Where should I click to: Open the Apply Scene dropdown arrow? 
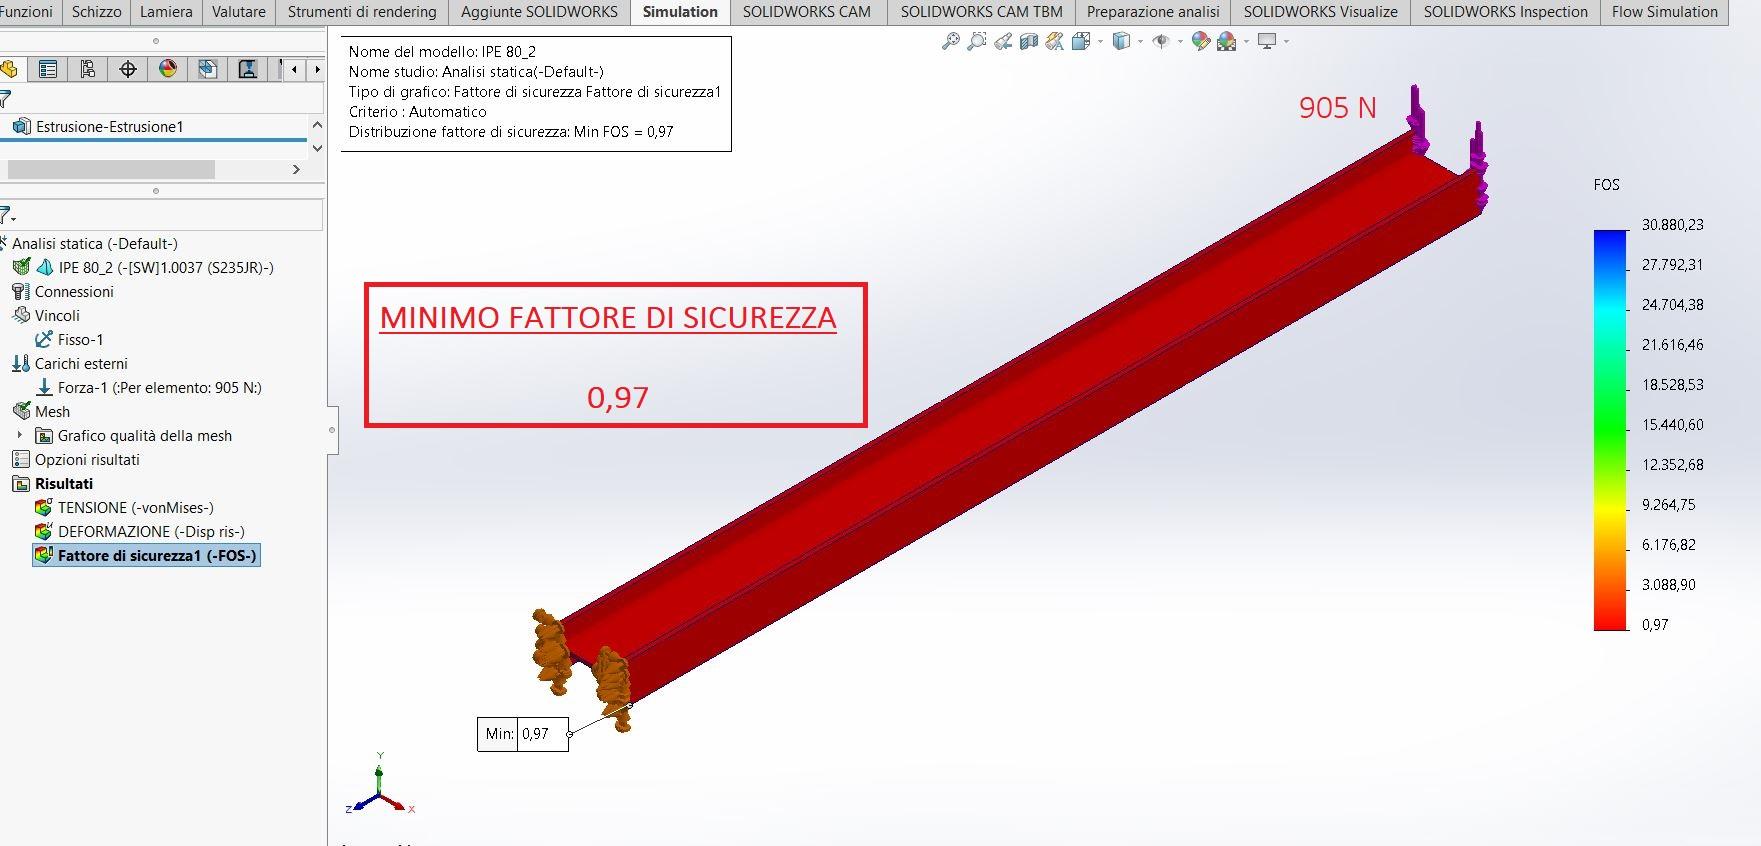[1246, 41]
